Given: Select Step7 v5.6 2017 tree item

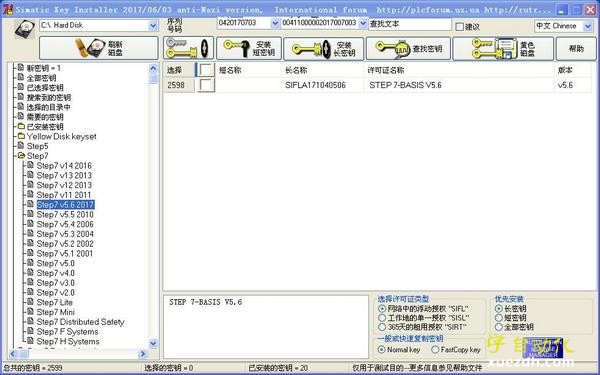Looking at the screenshot, I should point(65,205).
